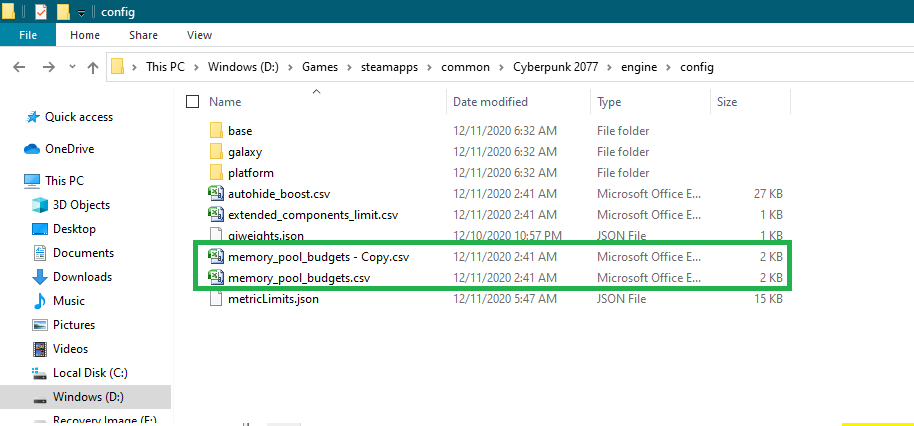Screen dimensions: 914x426
Task: Open Pictures in navigation pane
Action: (x=73, y=325)
